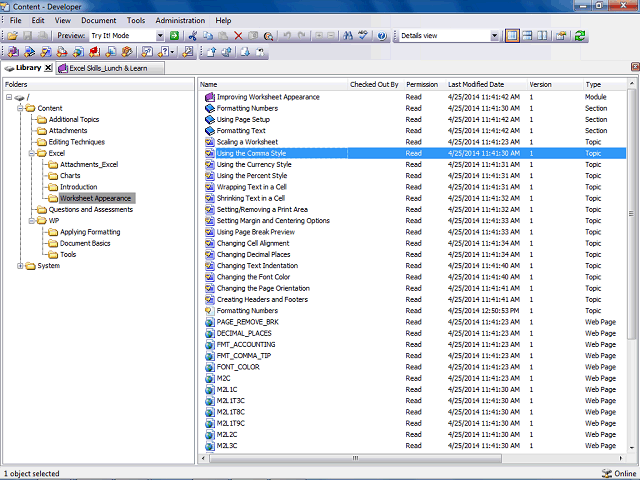
Task: Click the Find in Library magnifier globe icon
Action: click(268, 36)
